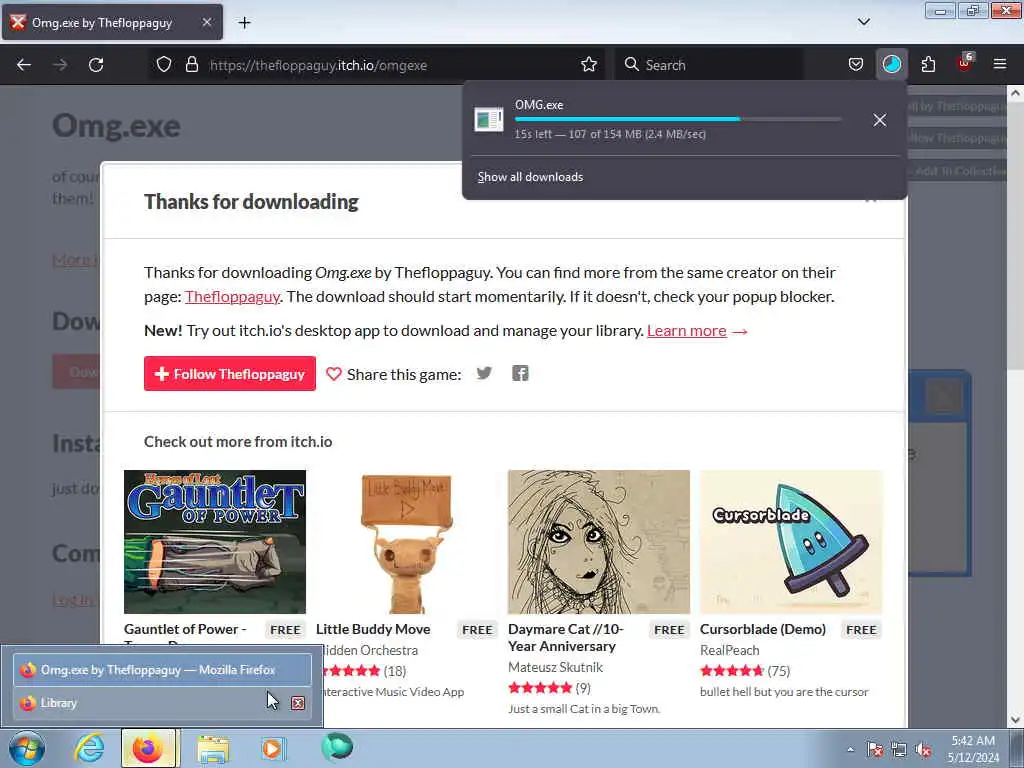Click in the Firefox Search box
Image resolution: width=1024 pixels, height=768 pixels.
[x=709, y=65]
